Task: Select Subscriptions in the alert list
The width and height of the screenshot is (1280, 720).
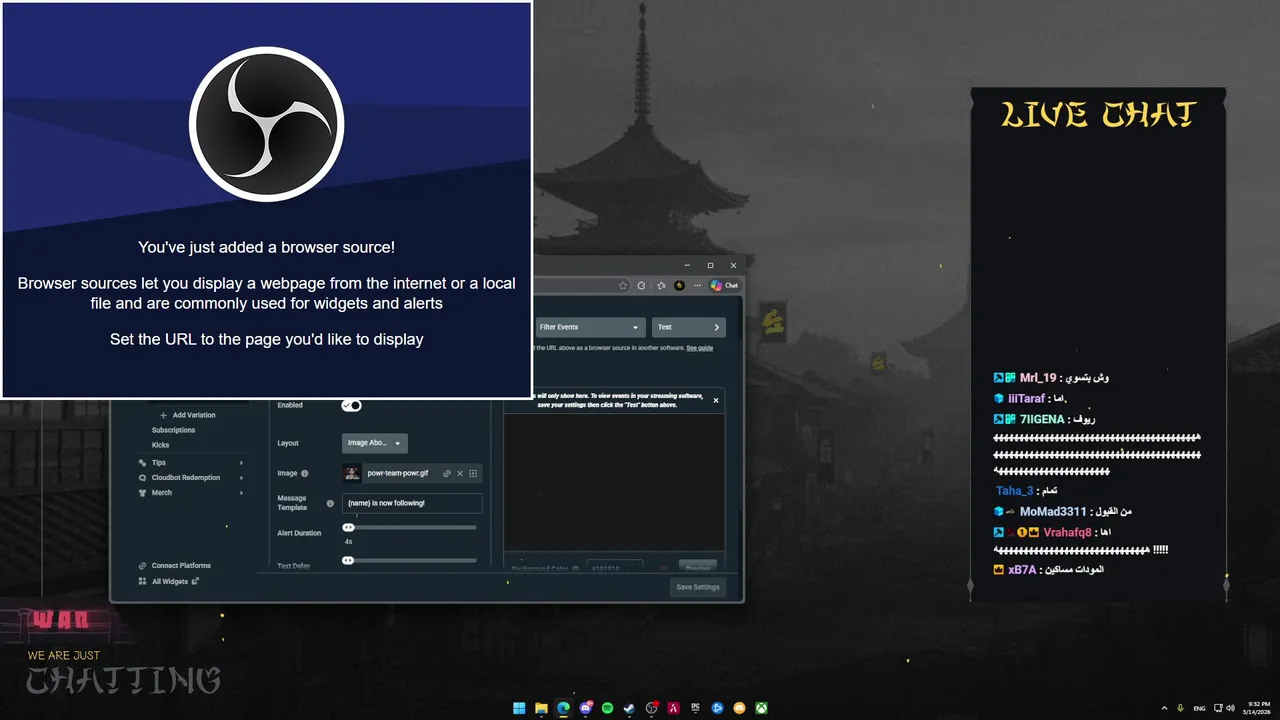Action: [173, 430]
